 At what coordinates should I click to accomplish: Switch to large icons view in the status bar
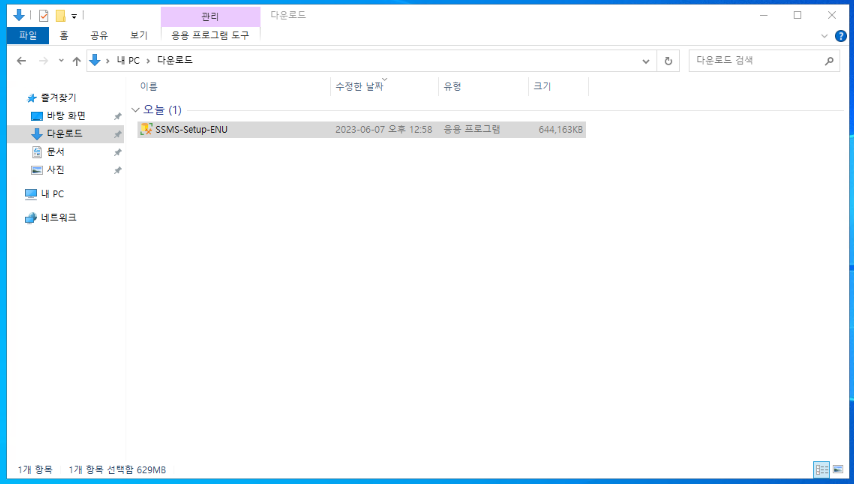[x=838, y=469]
